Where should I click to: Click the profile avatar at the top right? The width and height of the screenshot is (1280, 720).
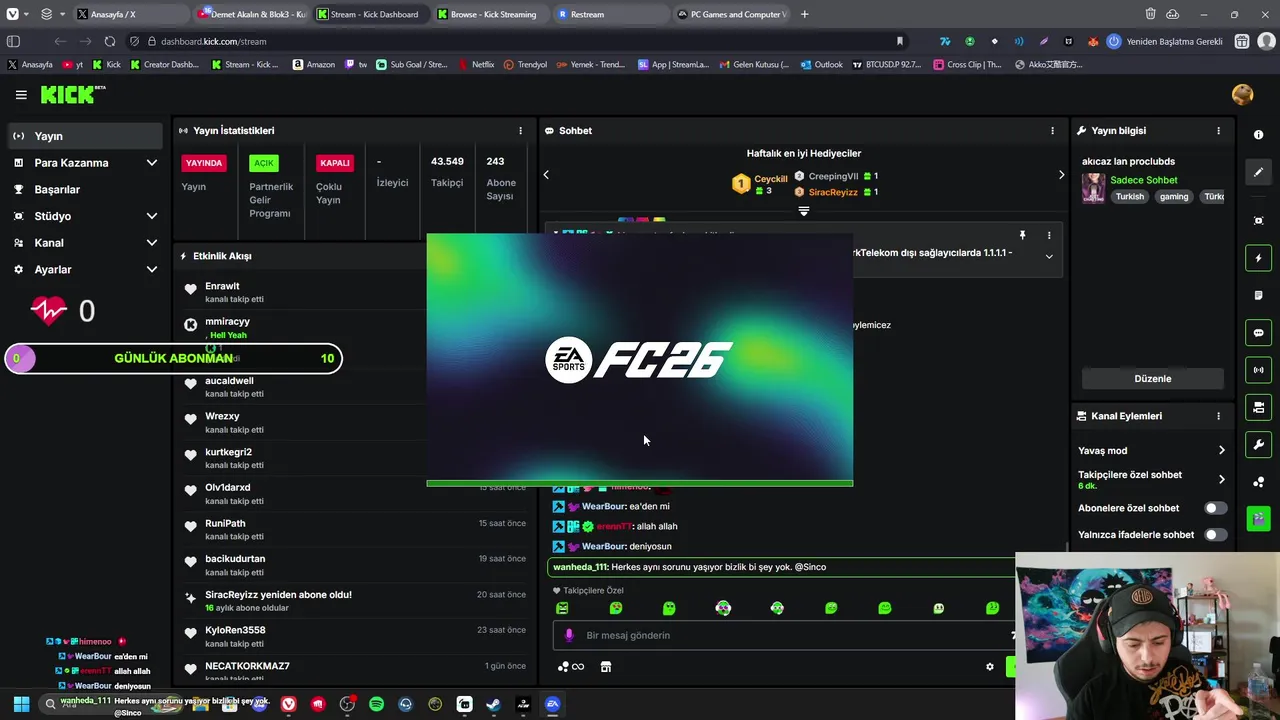tap(1243, 95)
